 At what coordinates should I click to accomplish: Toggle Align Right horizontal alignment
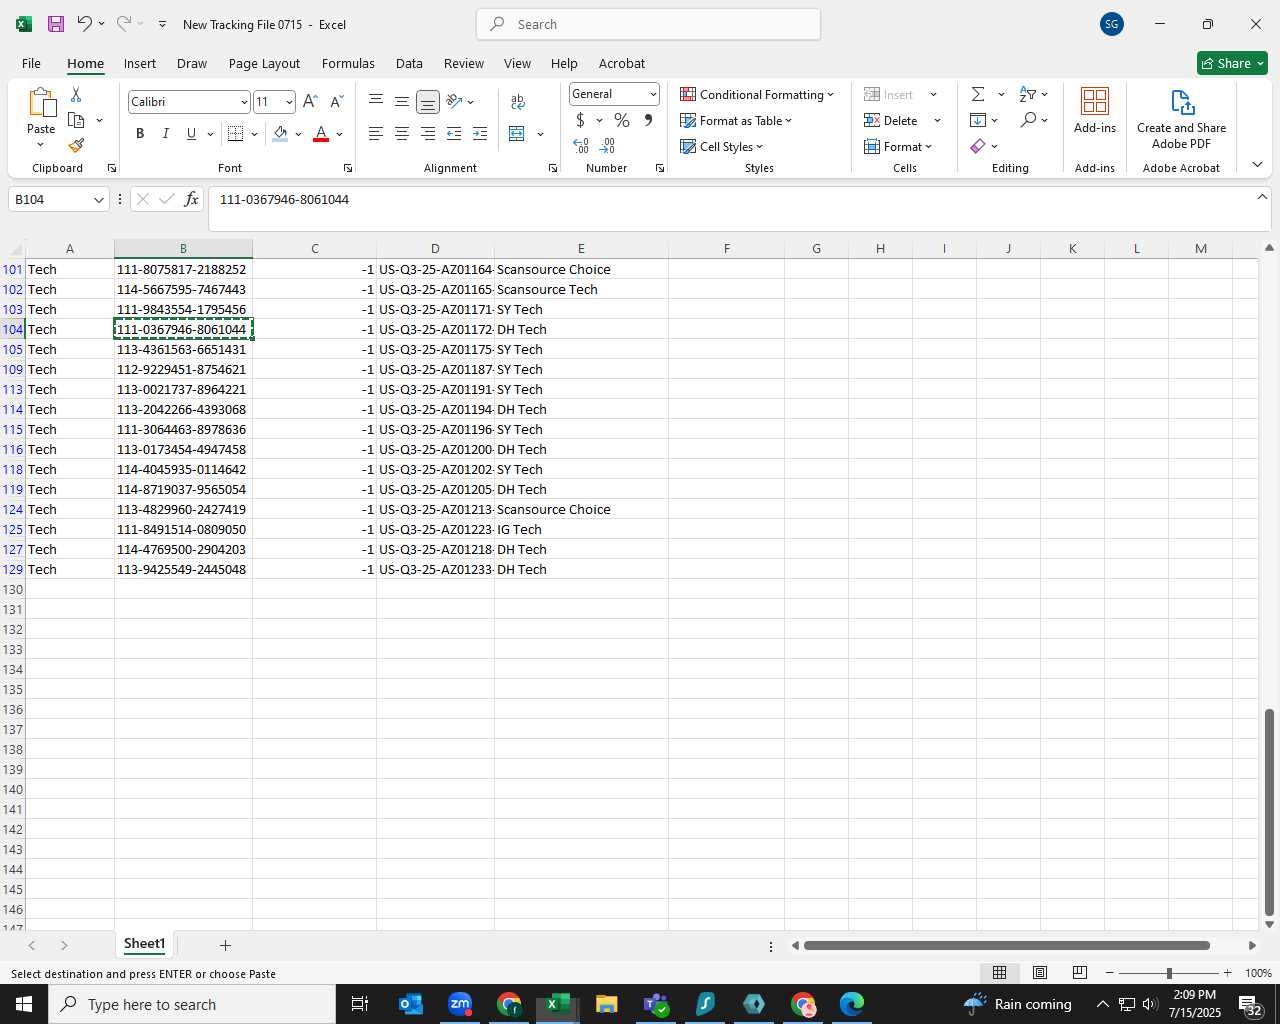428,134
